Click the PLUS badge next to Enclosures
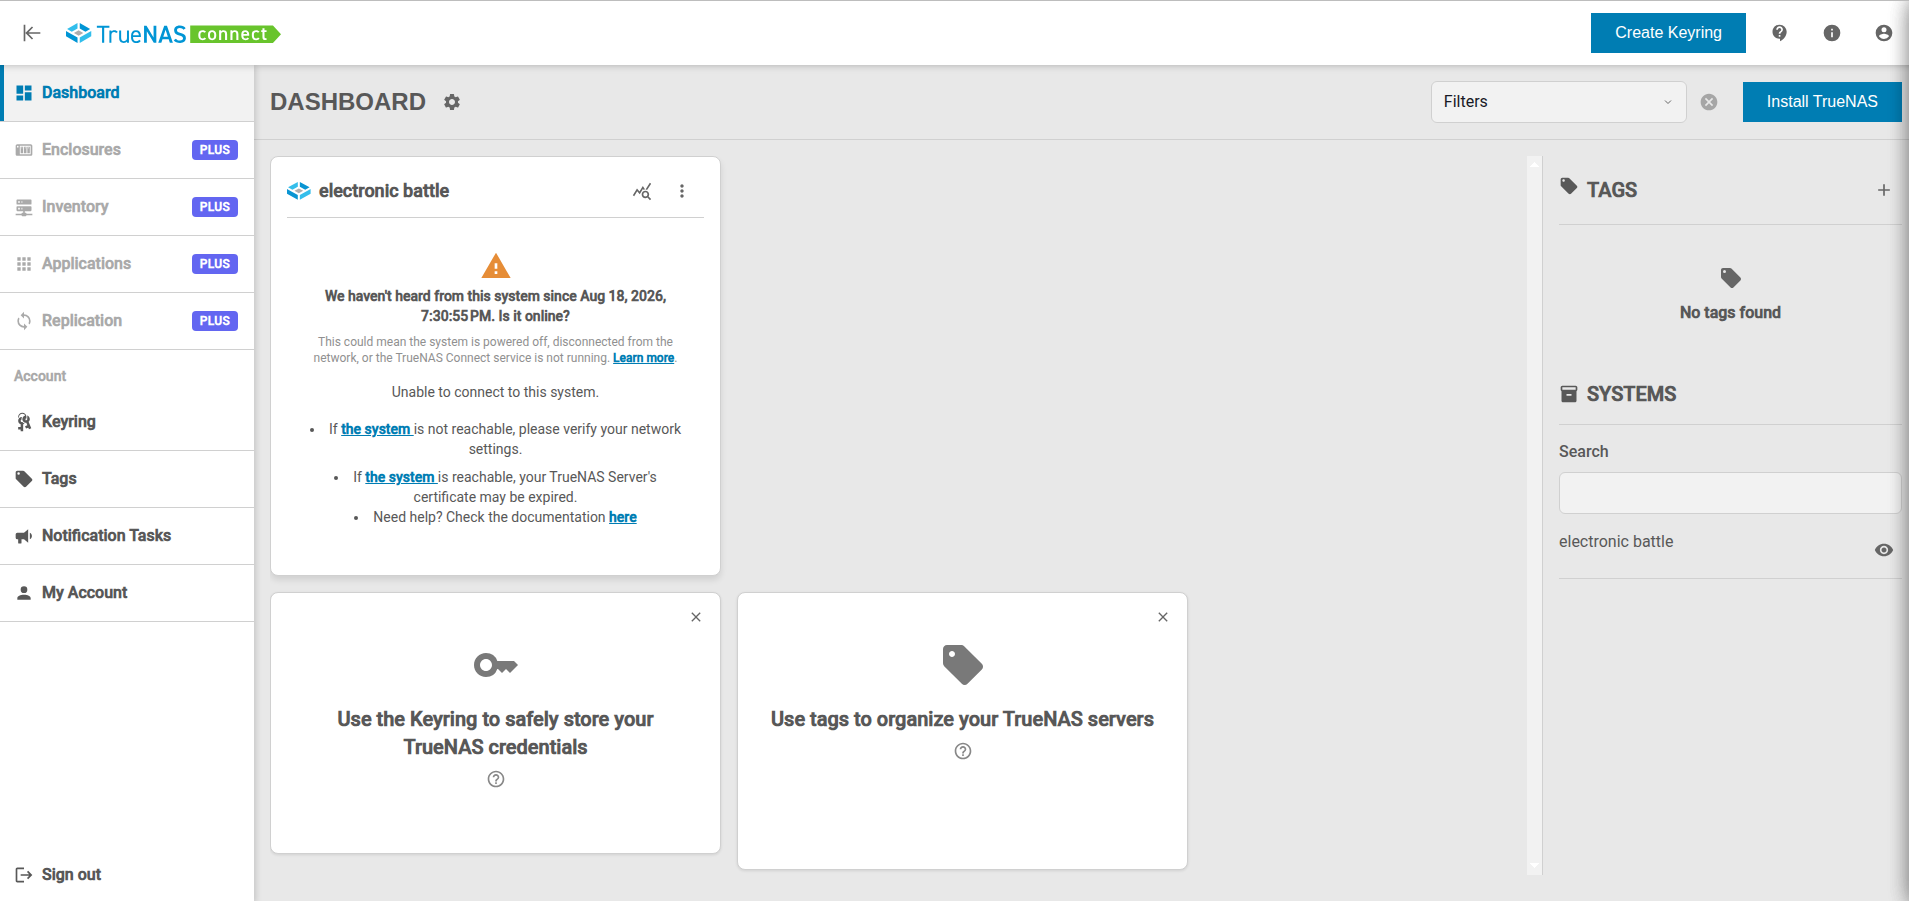 tap(215, 150)
